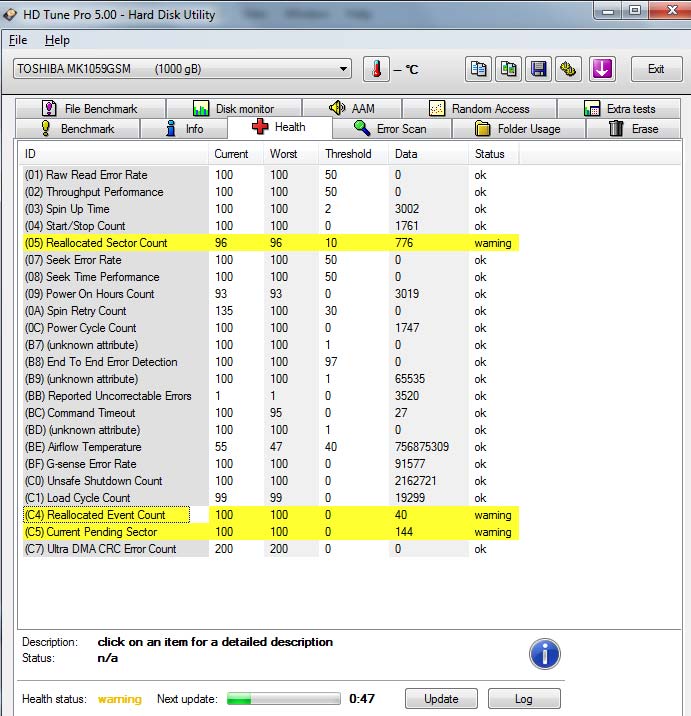Viewport: 691px width, 716px height.
Task: Click the Threshold column header
Action: coord(353,154)
